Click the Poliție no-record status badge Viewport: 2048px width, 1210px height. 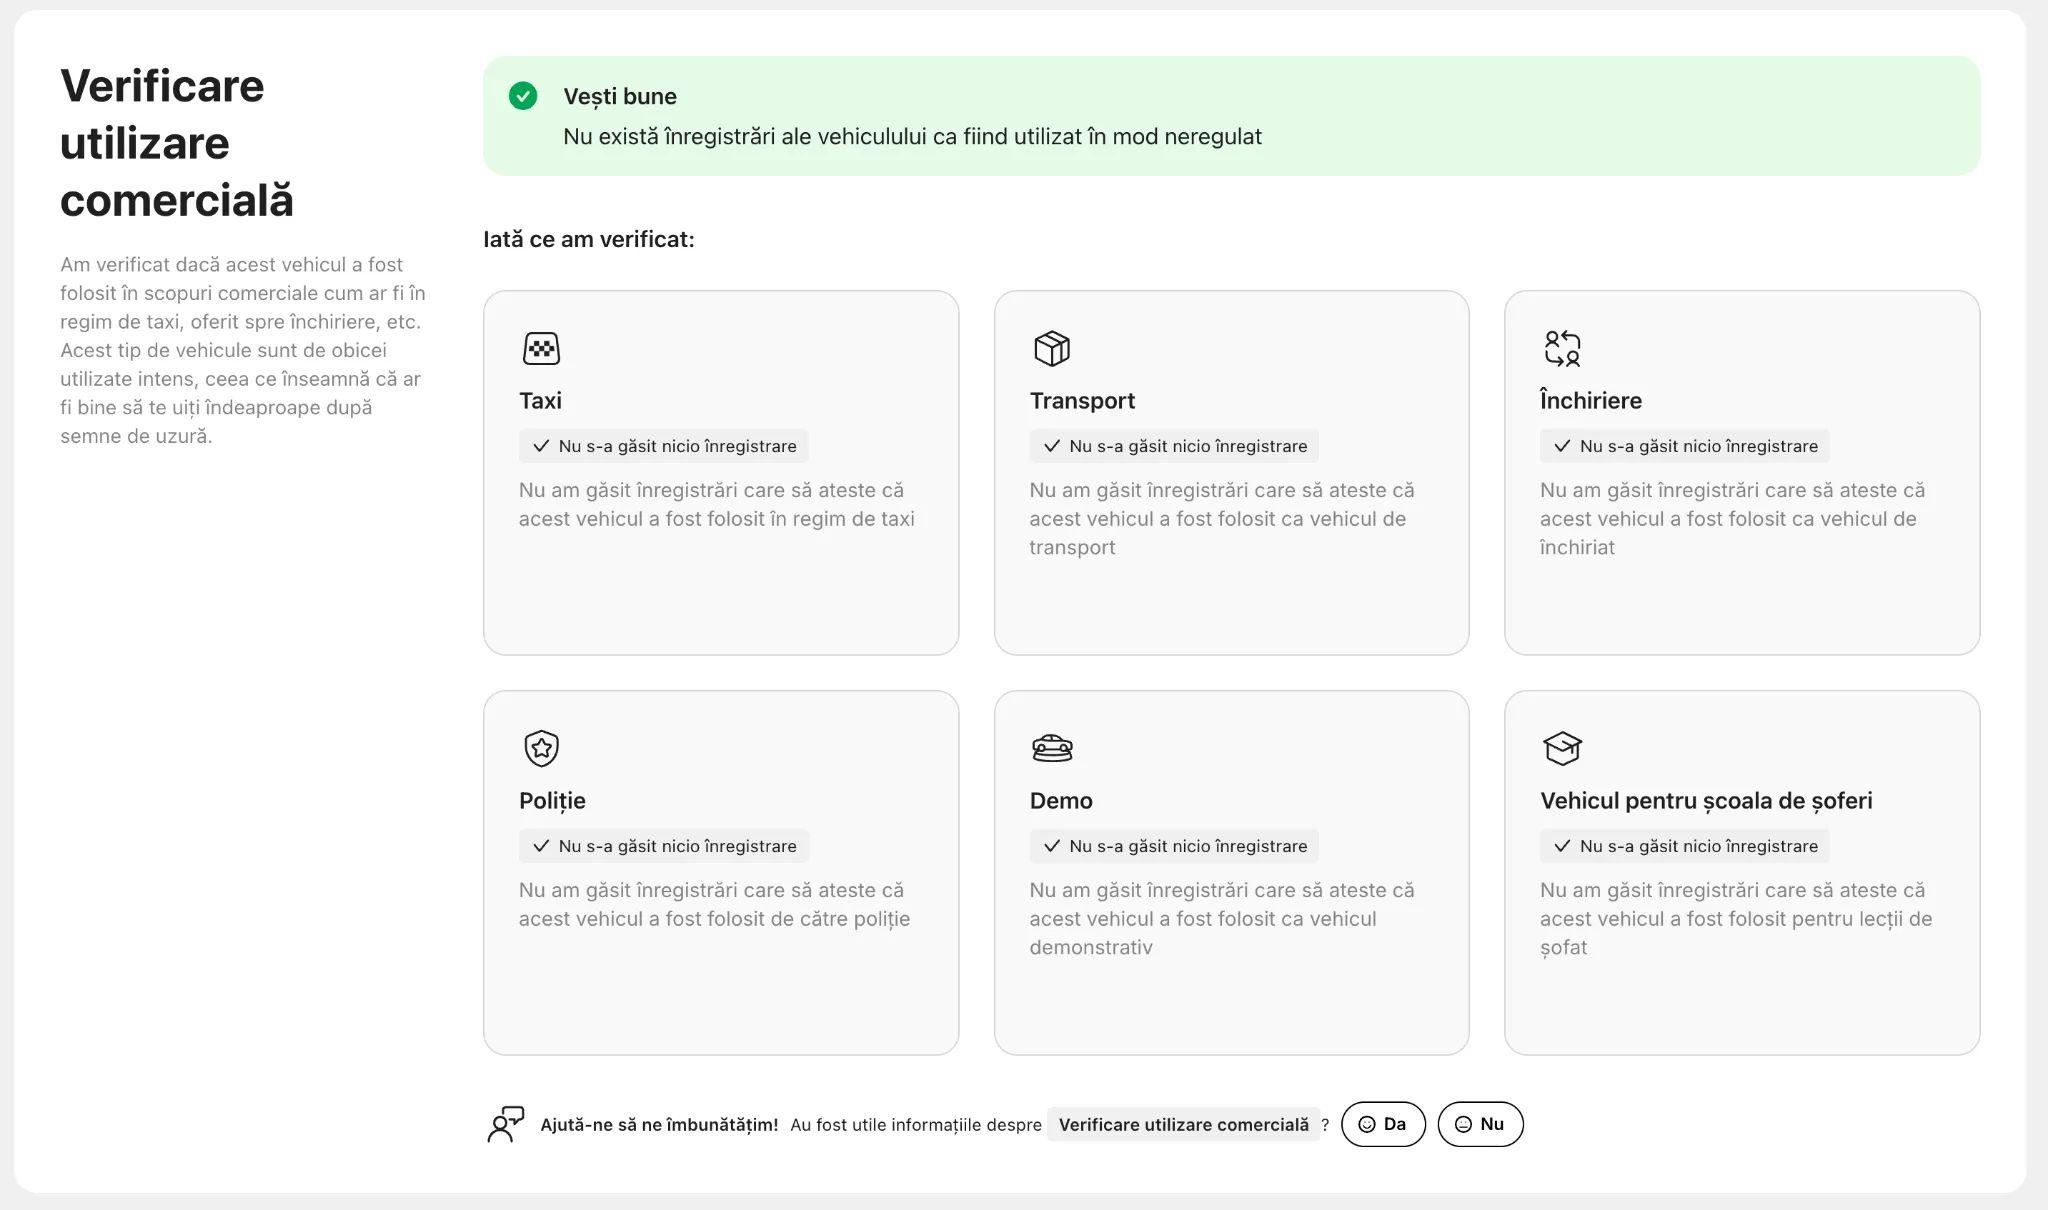click(x=664, y=846)
